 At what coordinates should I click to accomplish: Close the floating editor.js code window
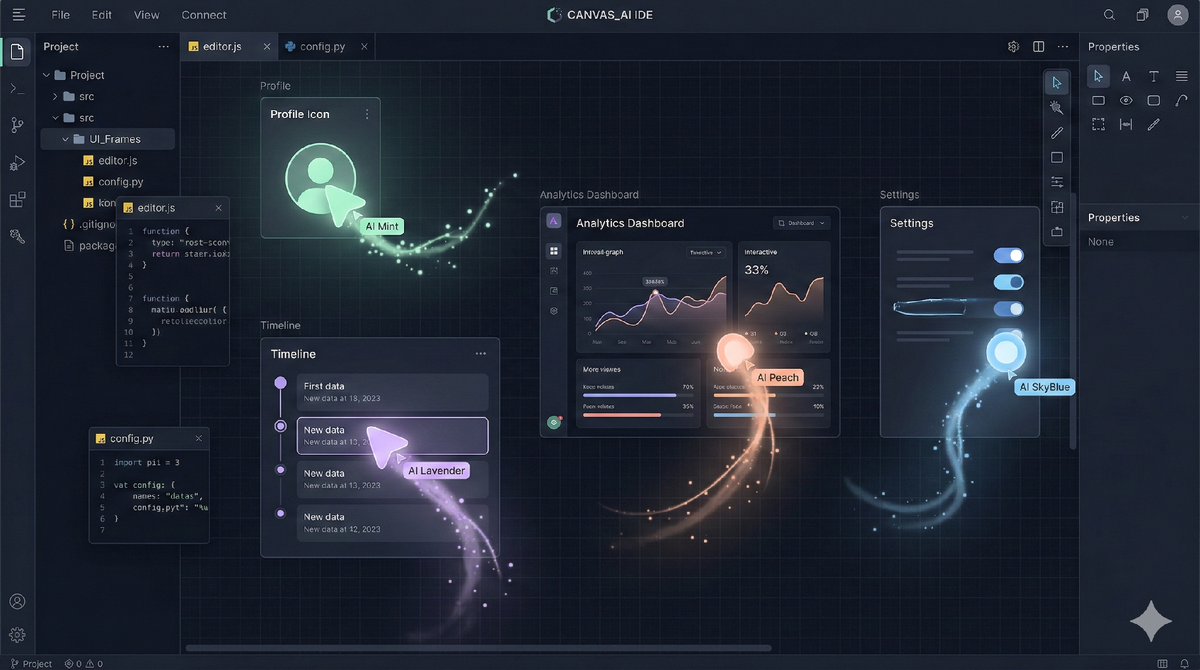[219, 208]
